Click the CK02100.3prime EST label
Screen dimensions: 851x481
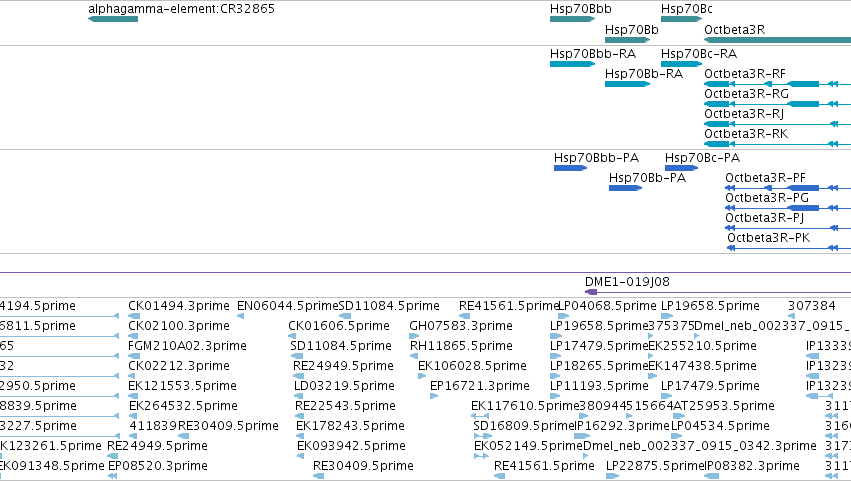179,326
